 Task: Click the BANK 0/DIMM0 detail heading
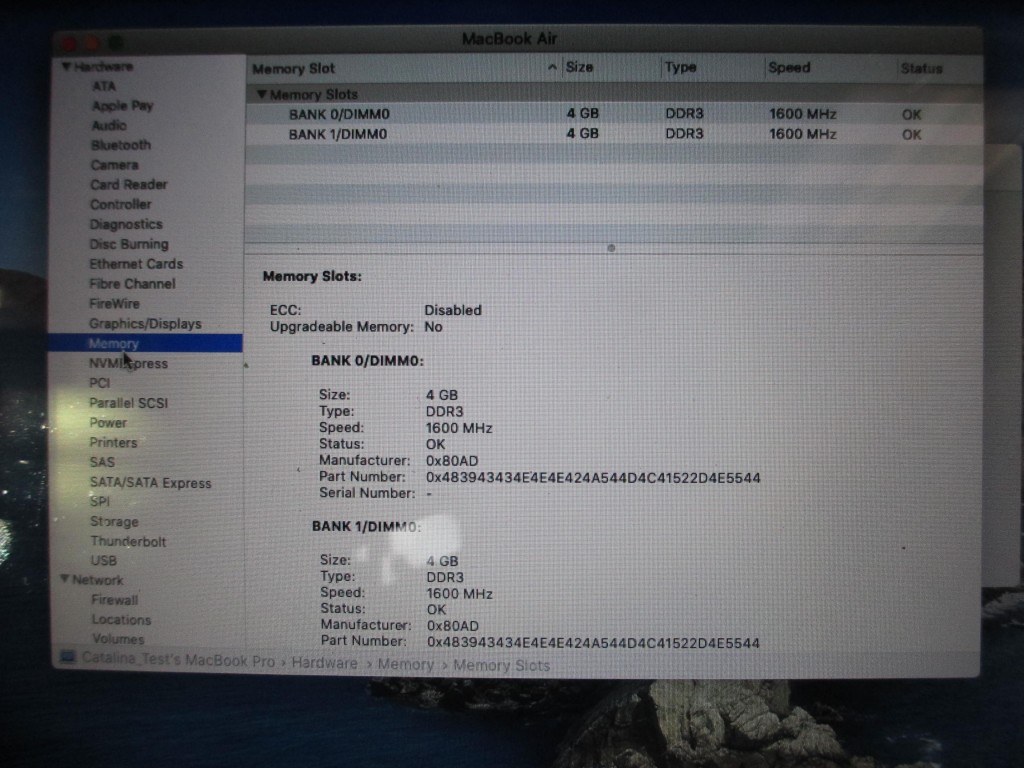coord(368,361)
